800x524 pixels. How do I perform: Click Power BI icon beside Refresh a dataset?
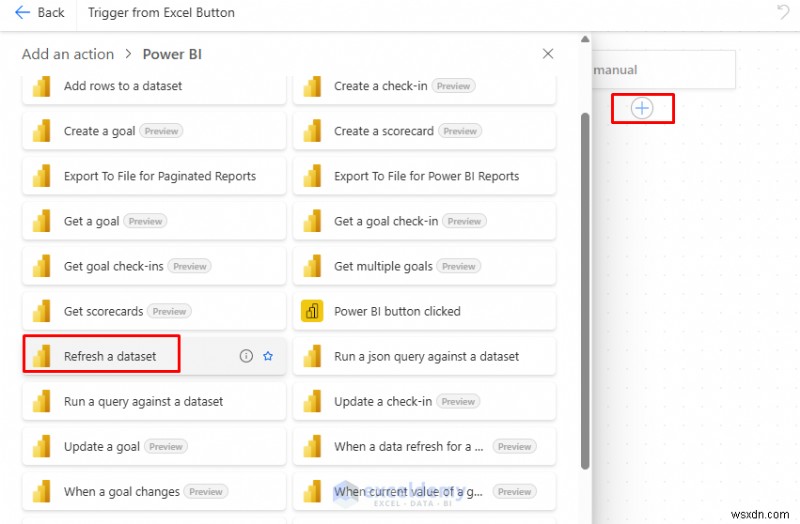pos(42,356)
